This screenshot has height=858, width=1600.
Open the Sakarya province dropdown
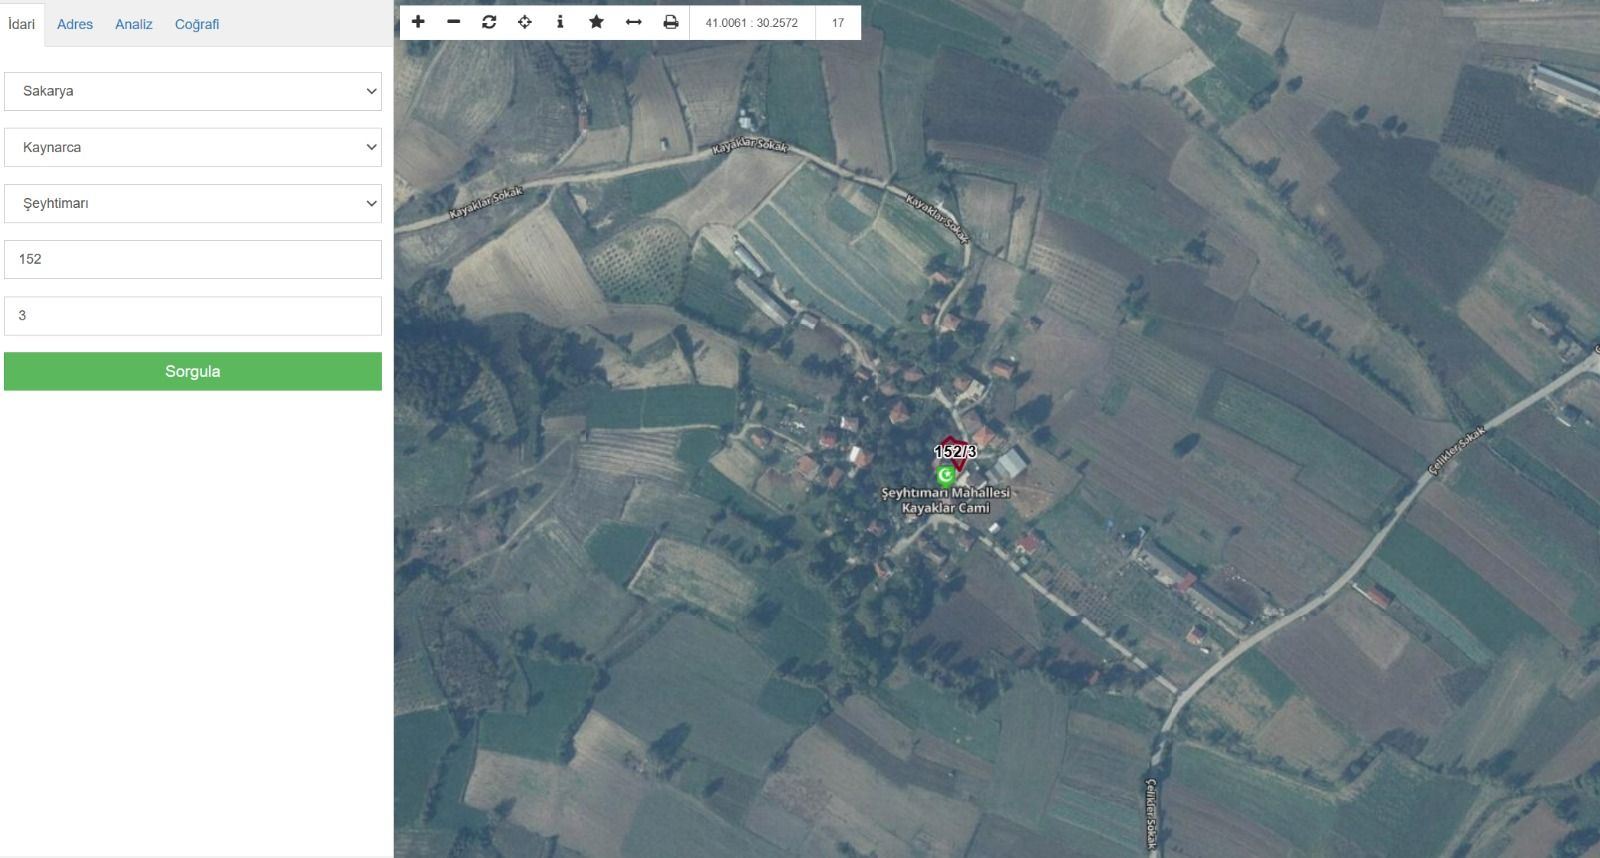193,91
